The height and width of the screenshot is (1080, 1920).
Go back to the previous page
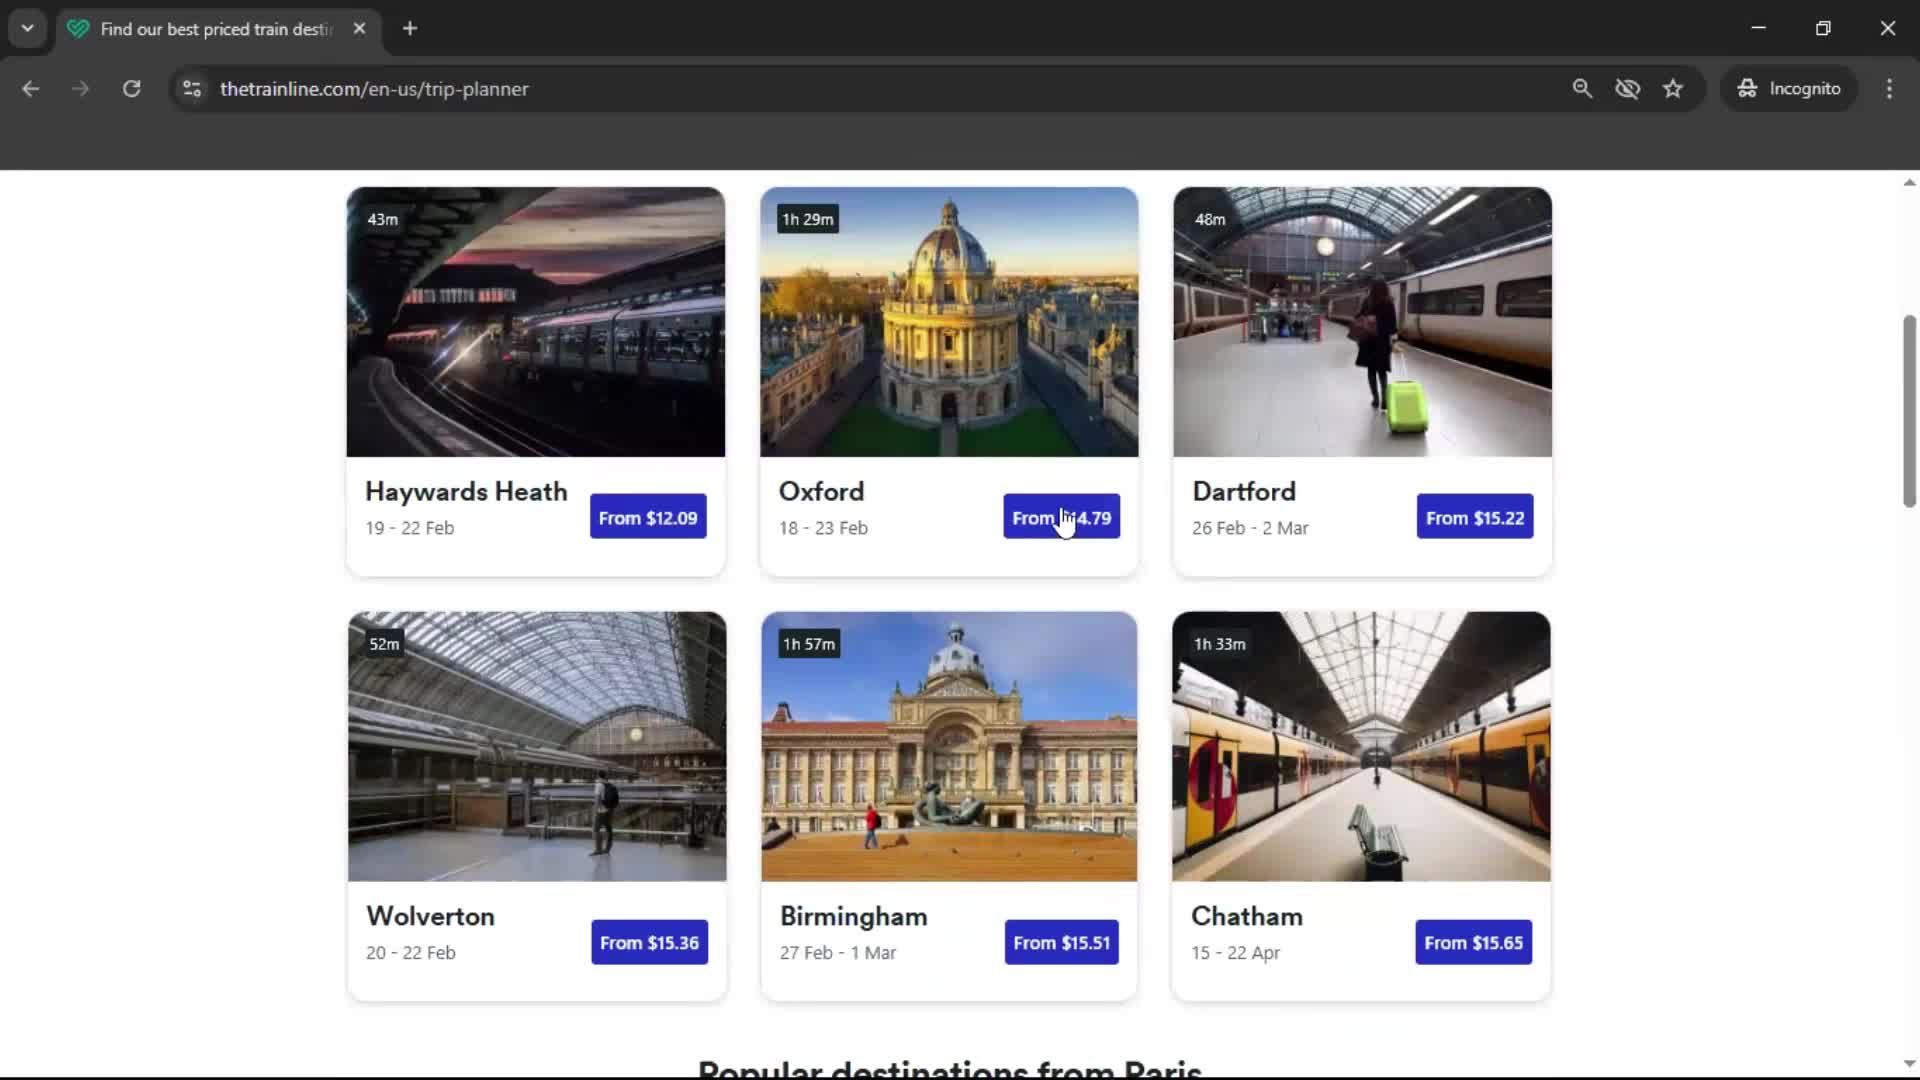[x=30, y=88]
